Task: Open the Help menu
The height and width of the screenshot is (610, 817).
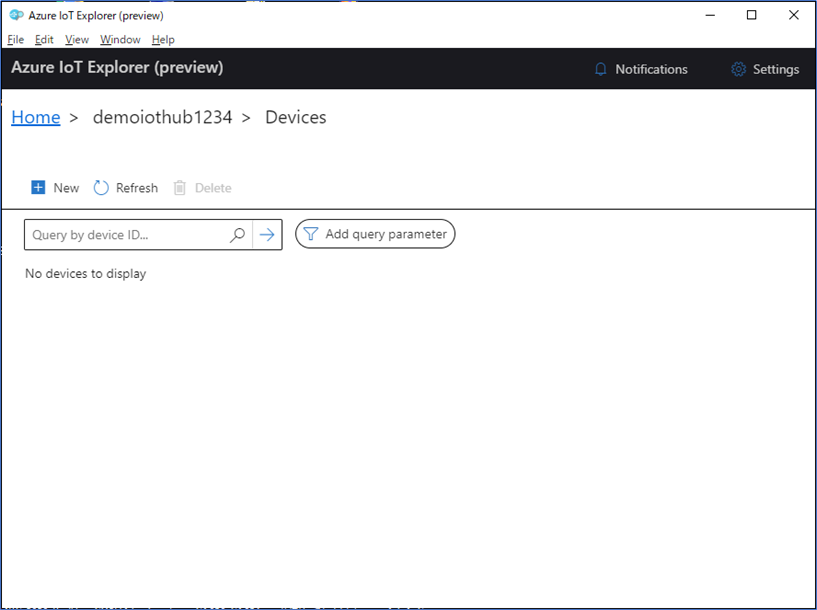Action: point(163,39)
